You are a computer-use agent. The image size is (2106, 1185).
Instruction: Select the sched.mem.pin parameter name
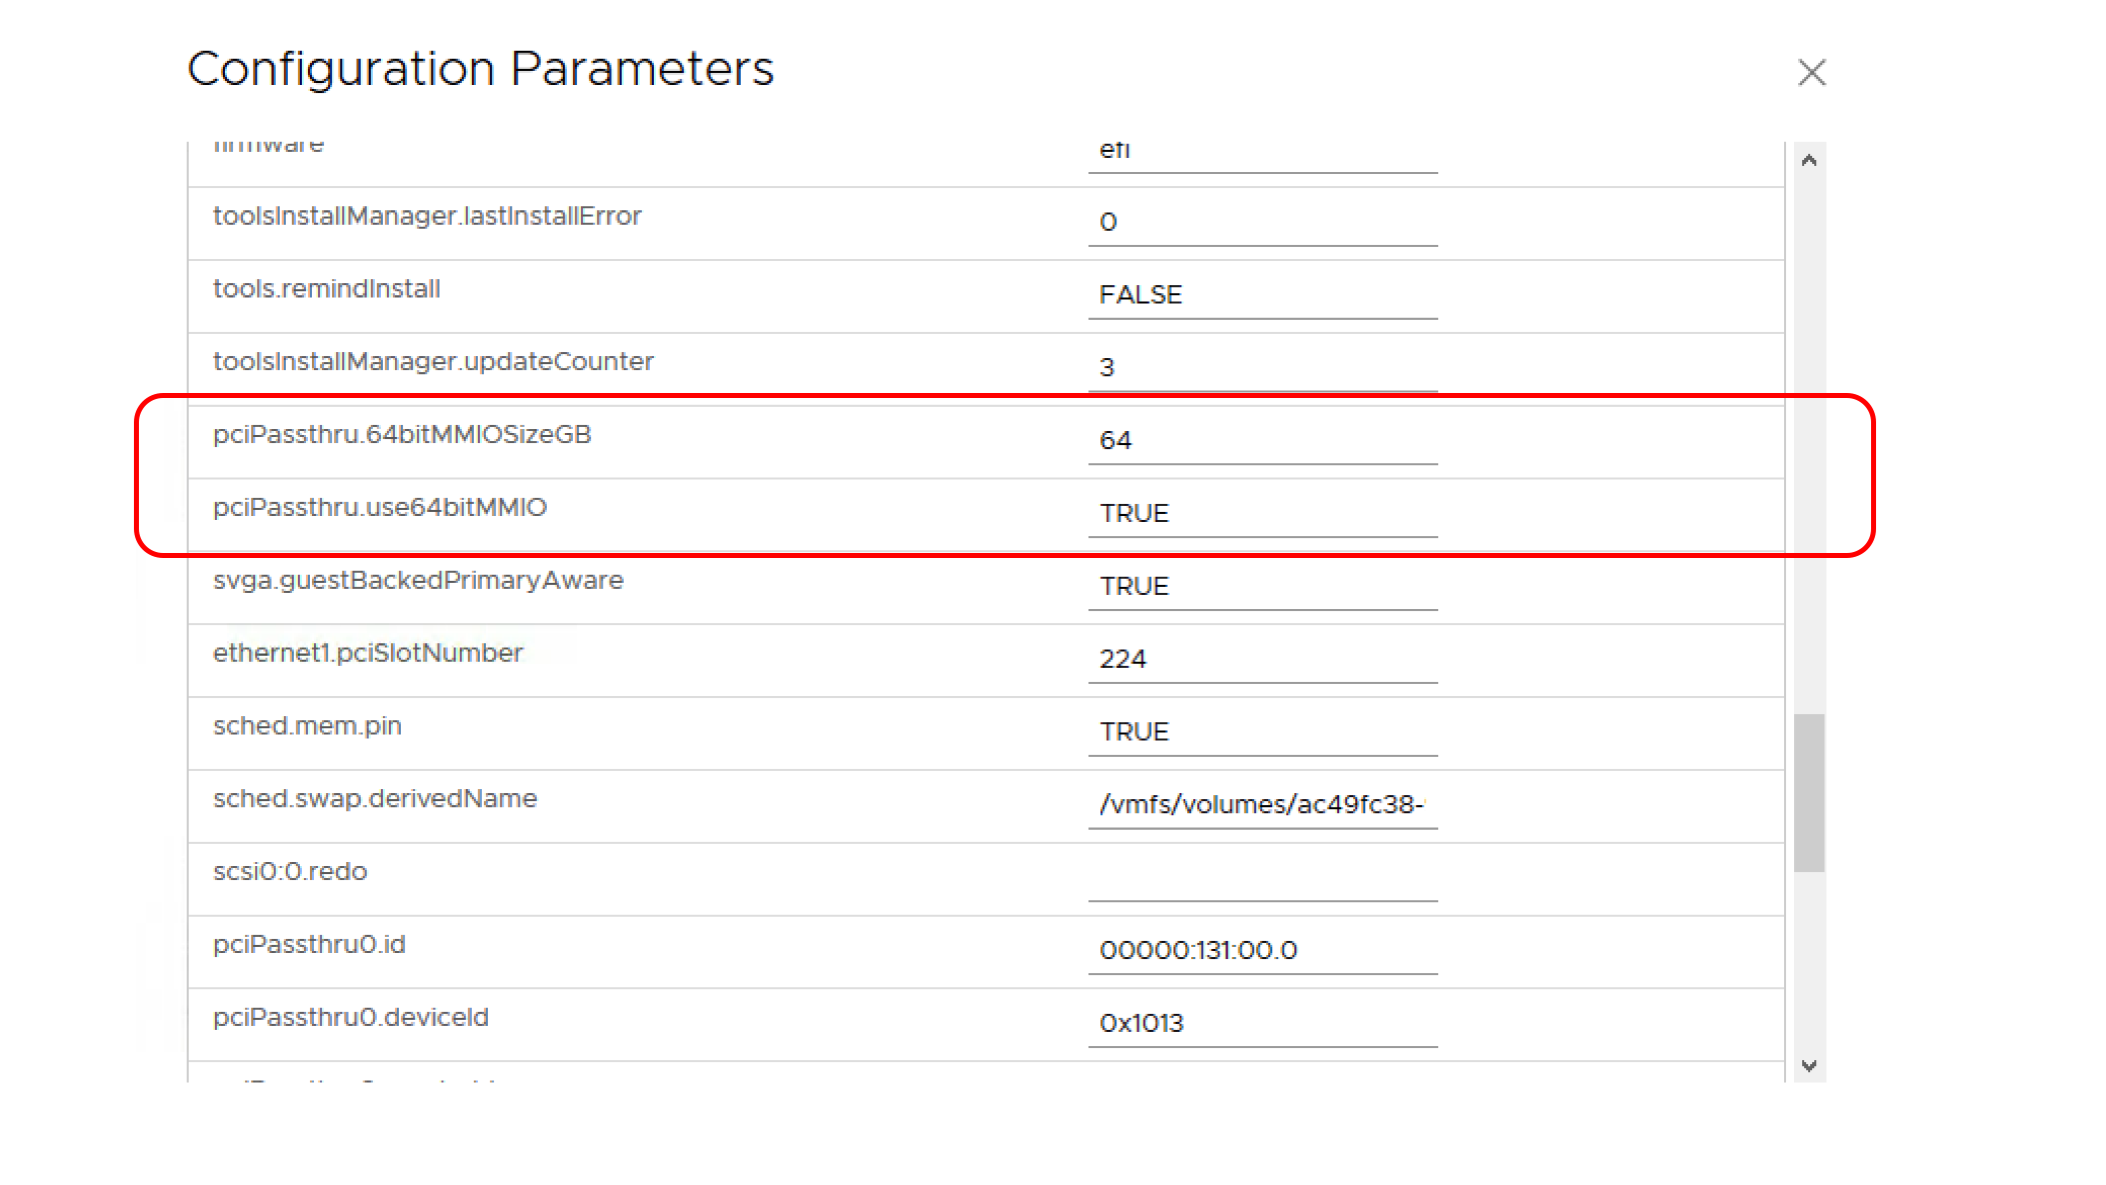pos(307,726)
